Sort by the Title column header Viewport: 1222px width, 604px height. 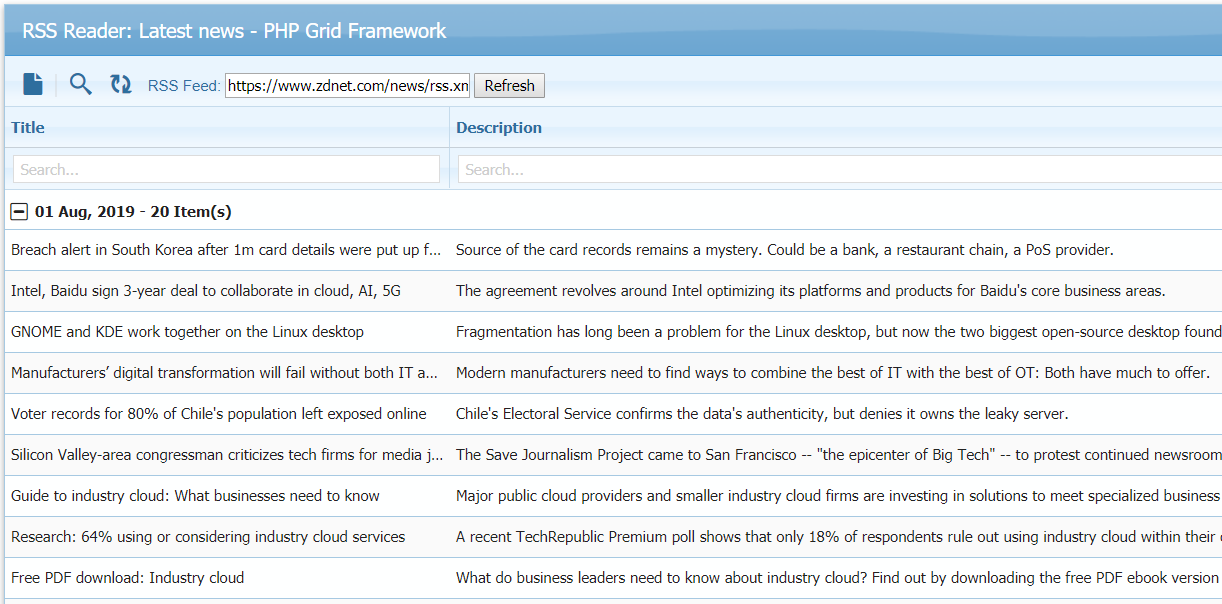[28, 128]
